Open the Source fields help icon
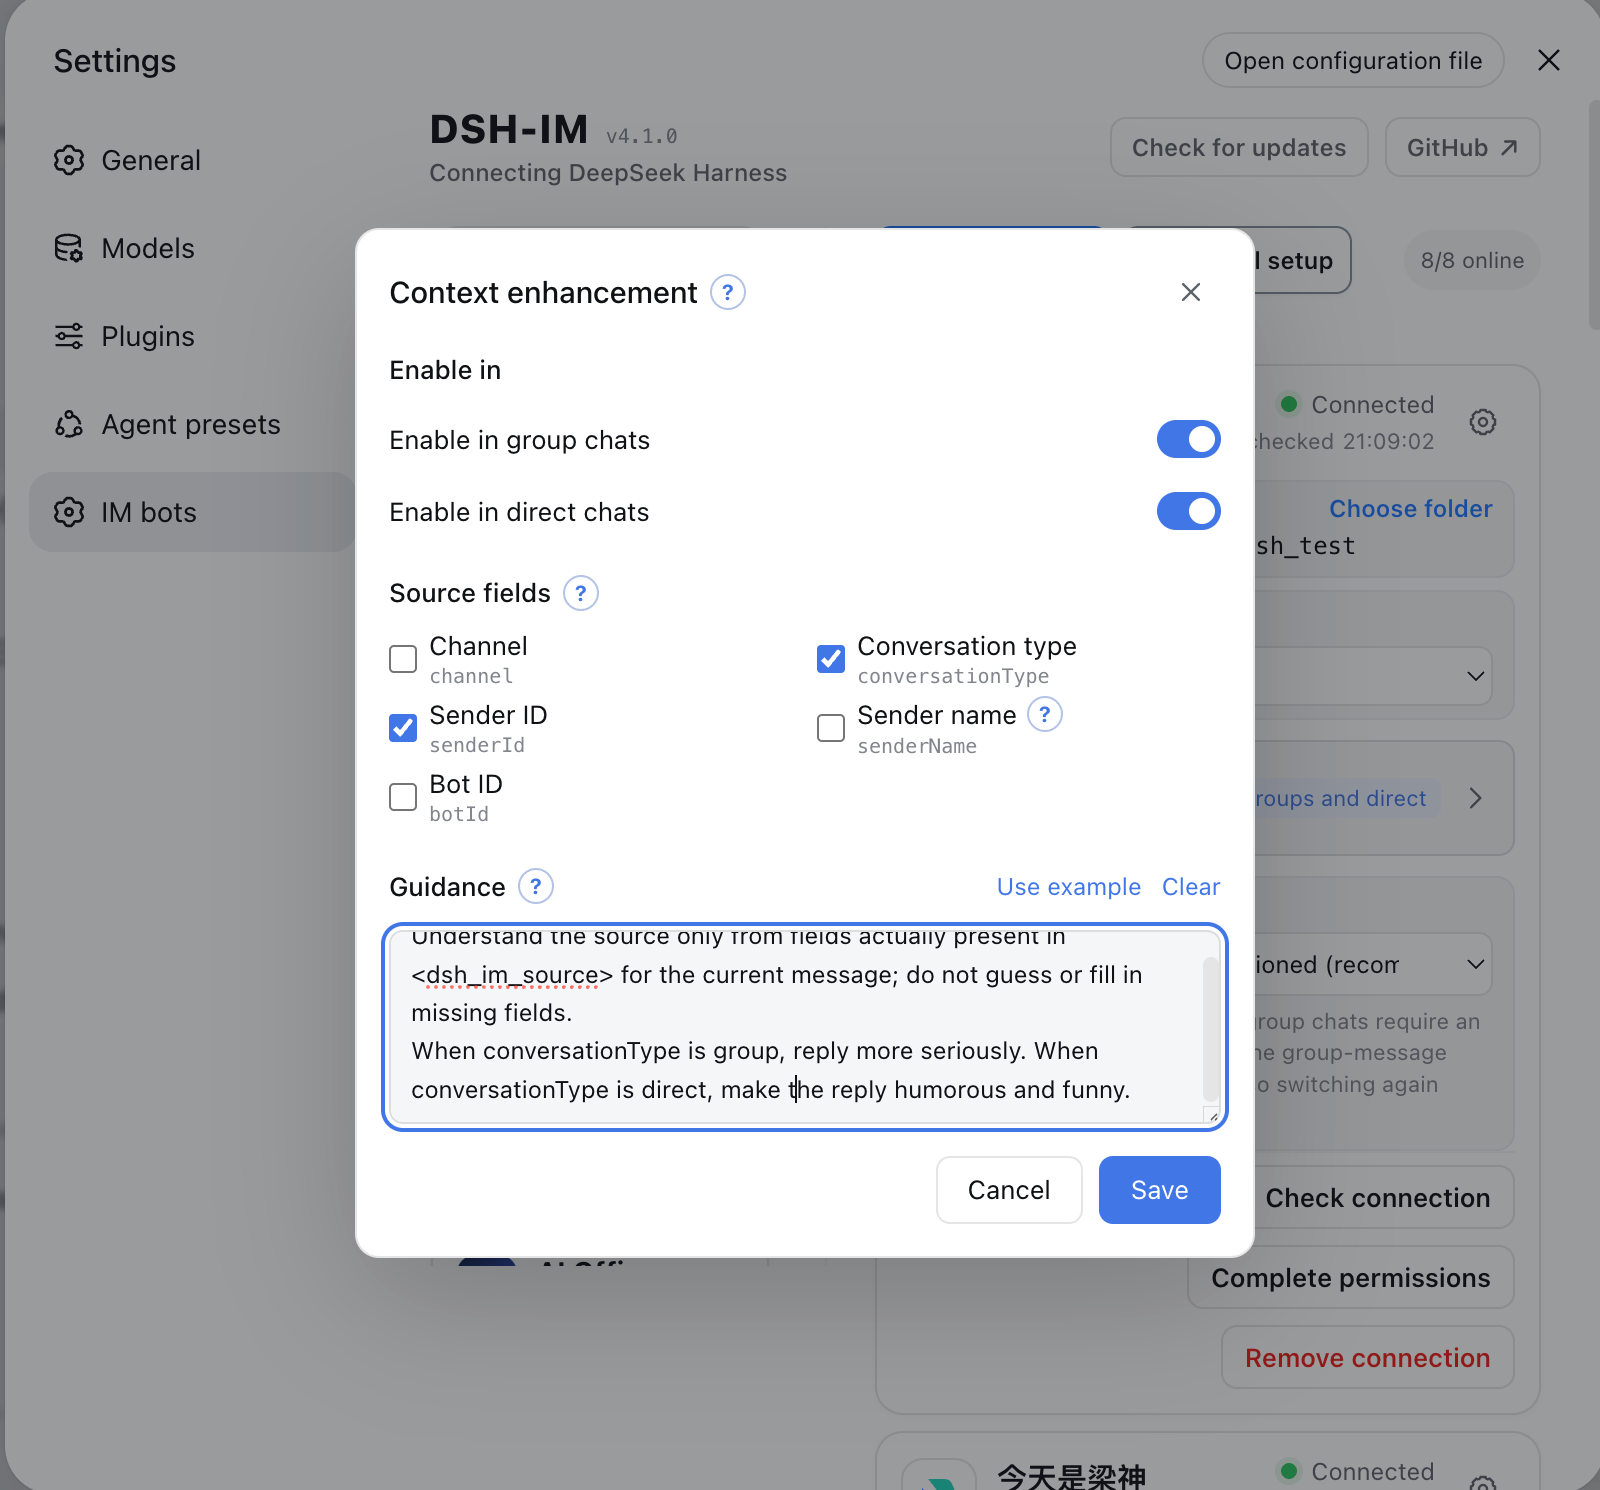The width and height of the screenshot is (1600, 1490). pyautogui.click(x=581, y=593)
